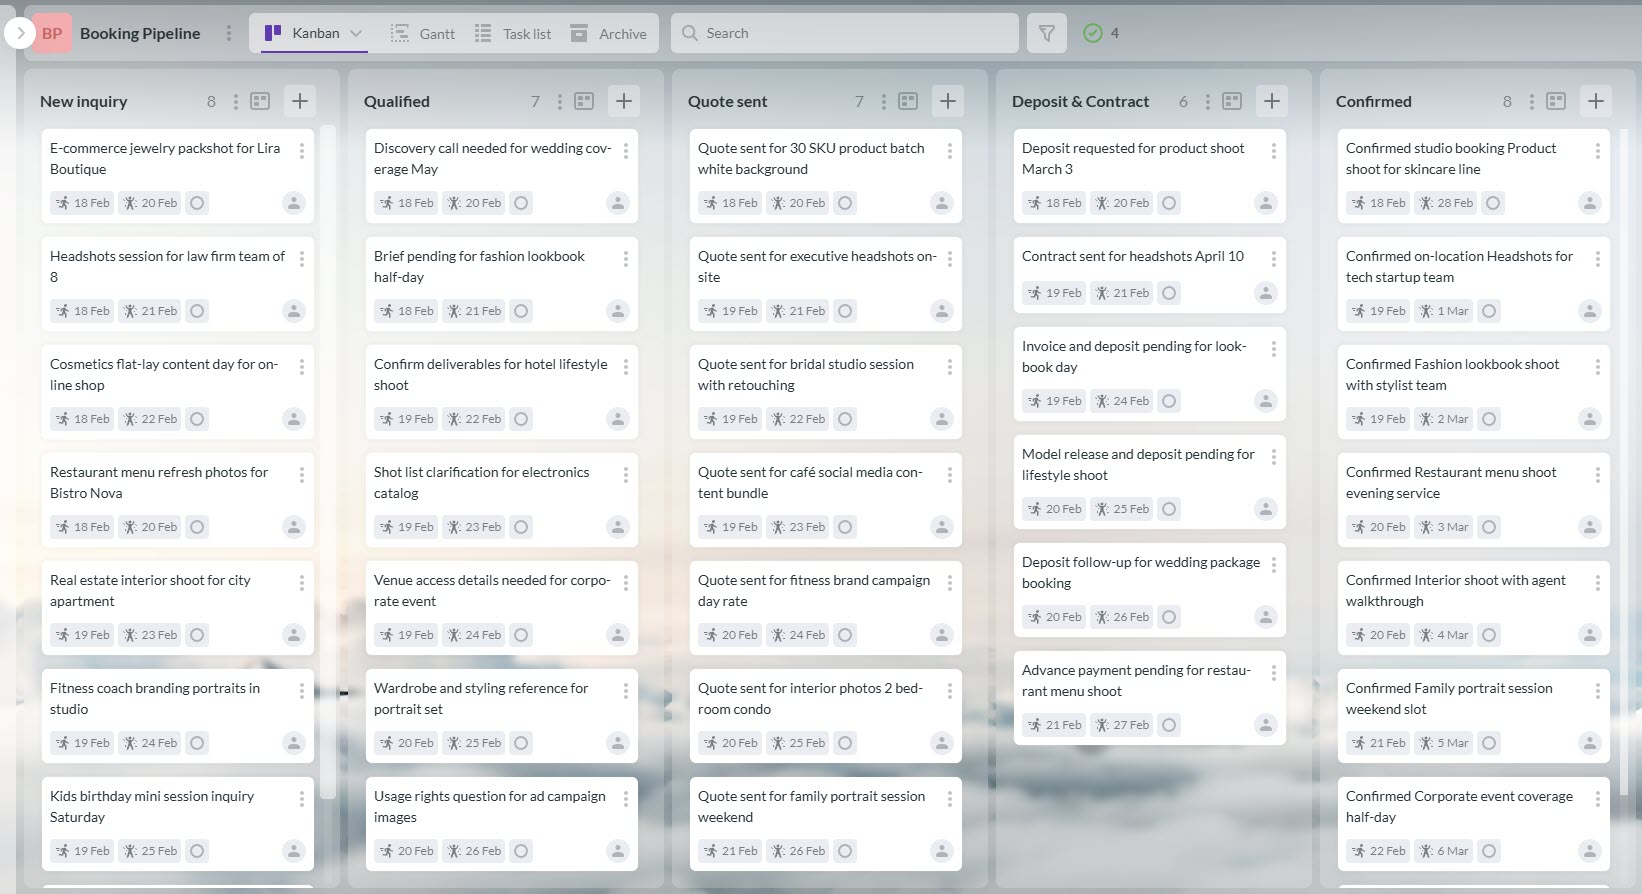Open the Qualified column options menu

click(560, 101)
